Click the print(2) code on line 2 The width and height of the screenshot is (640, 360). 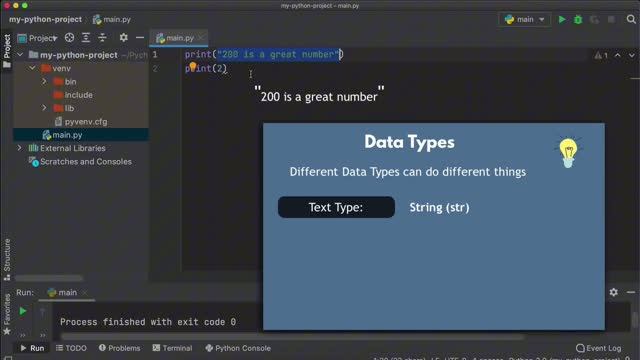pyautogui.click(x=206, y=68)
